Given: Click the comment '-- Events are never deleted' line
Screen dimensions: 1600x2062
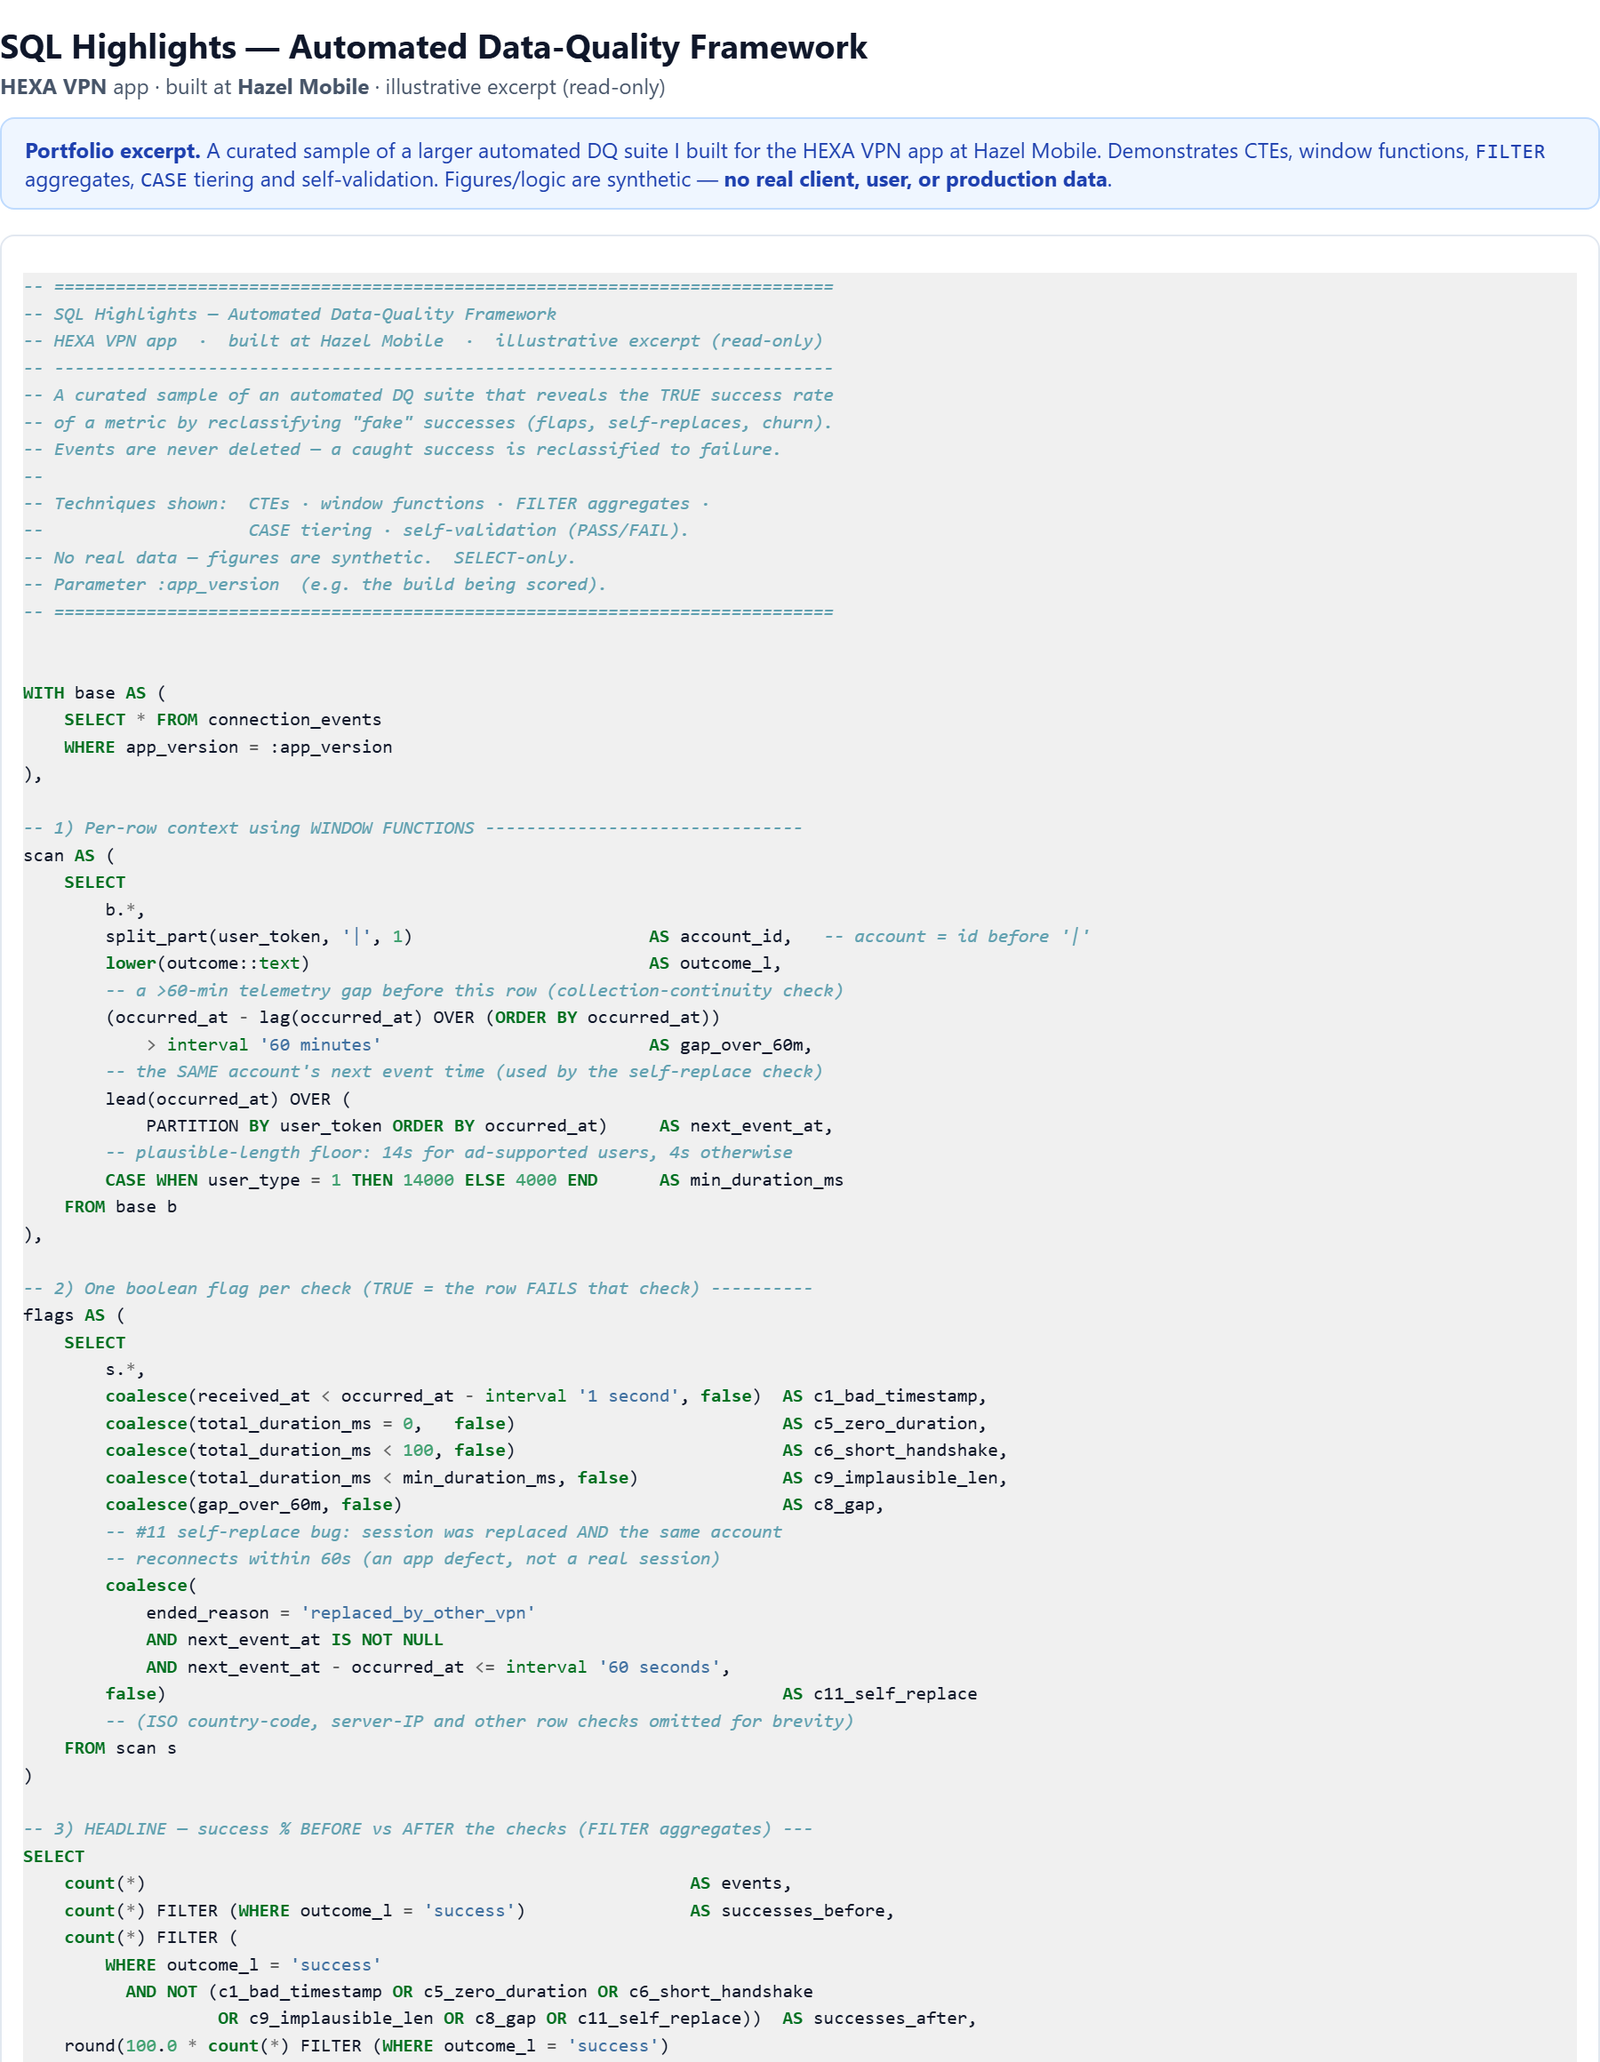Looking at the screenshot, I should tap(402, 450).
